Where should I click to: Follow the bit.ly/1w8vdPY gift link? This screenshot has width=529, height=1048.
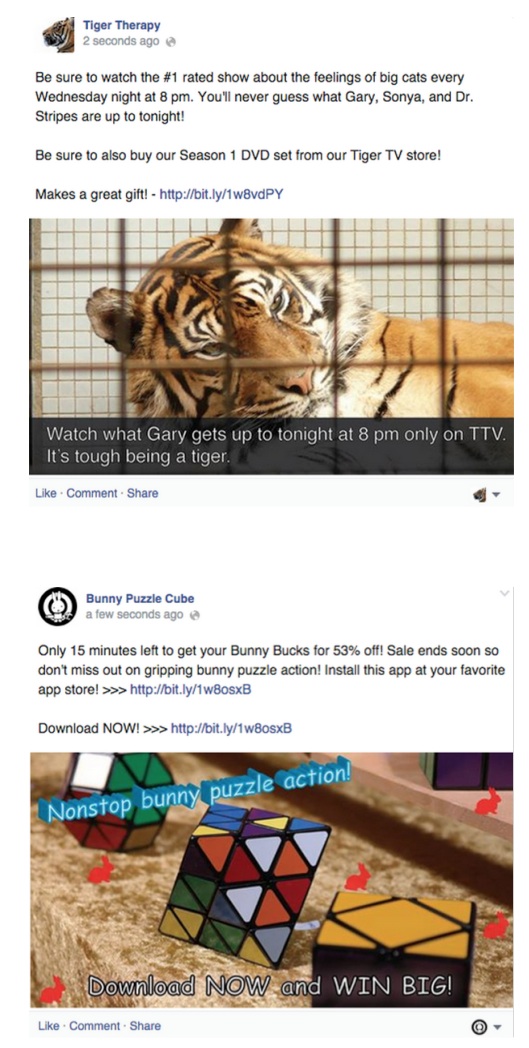coord(221,195)
